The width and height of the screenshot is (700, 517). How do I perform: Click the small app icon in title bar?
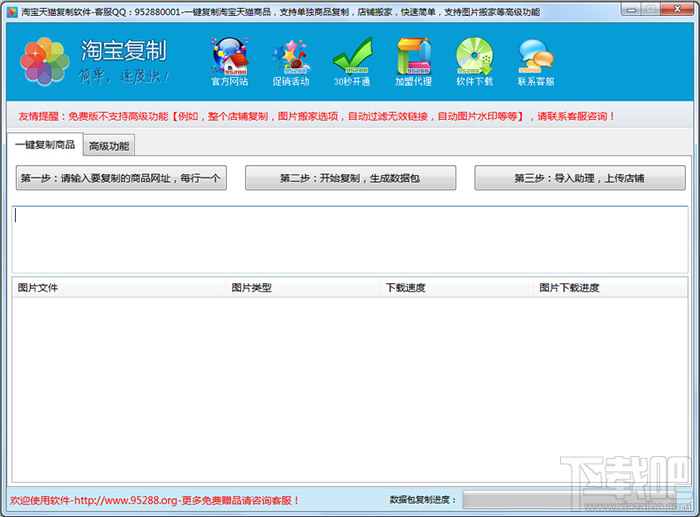[x=12, y=11]
